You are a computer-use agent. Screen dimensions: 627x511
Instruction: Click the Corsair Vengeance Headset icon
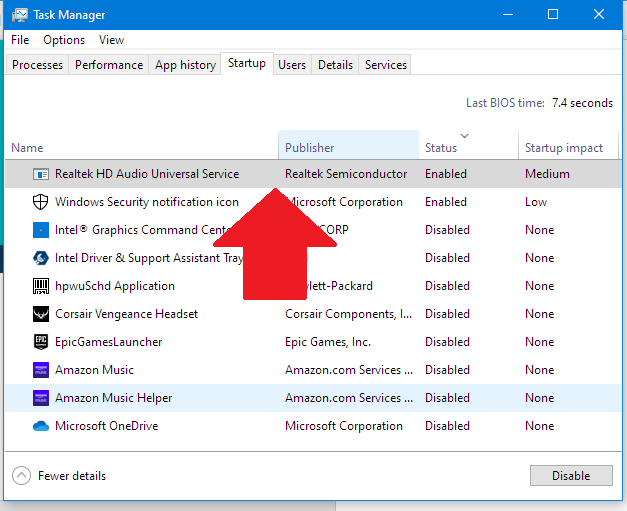click(x=41, y=314)
